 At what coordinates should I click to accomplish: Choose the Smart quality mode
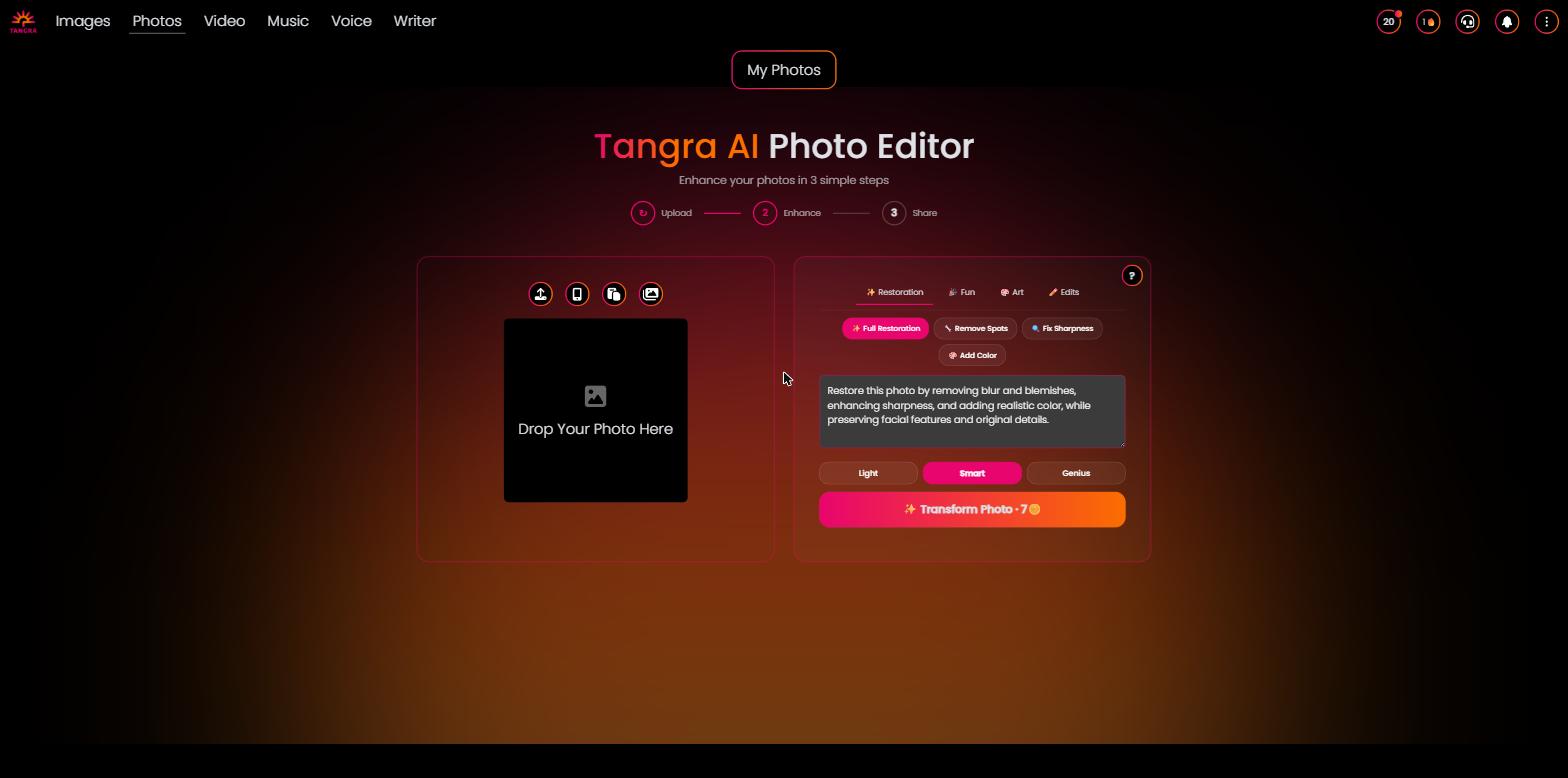pos(972,473)
